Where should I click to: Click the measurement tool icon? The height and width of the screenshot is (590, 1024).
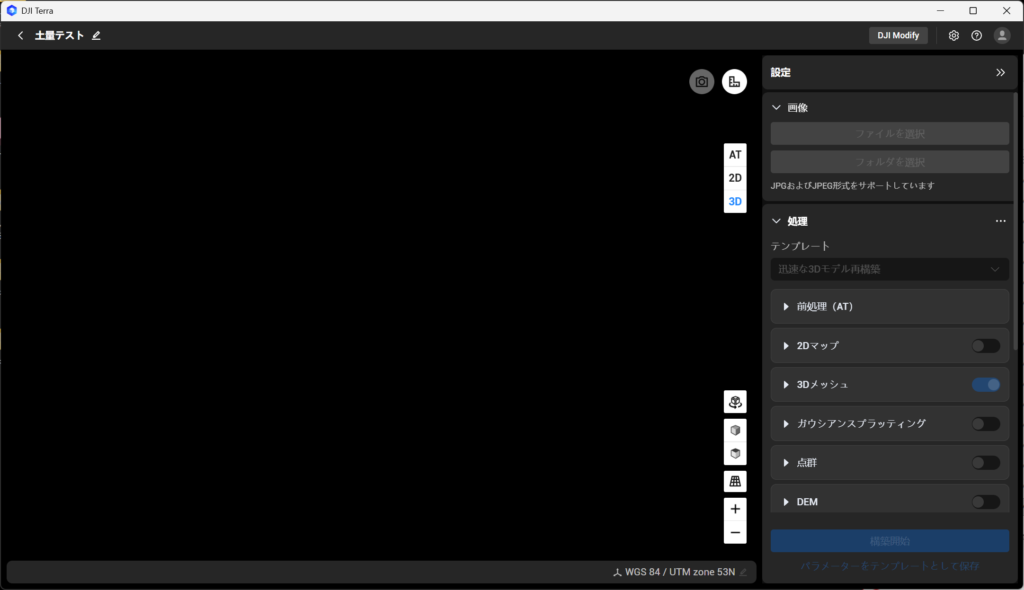(734, 82)
